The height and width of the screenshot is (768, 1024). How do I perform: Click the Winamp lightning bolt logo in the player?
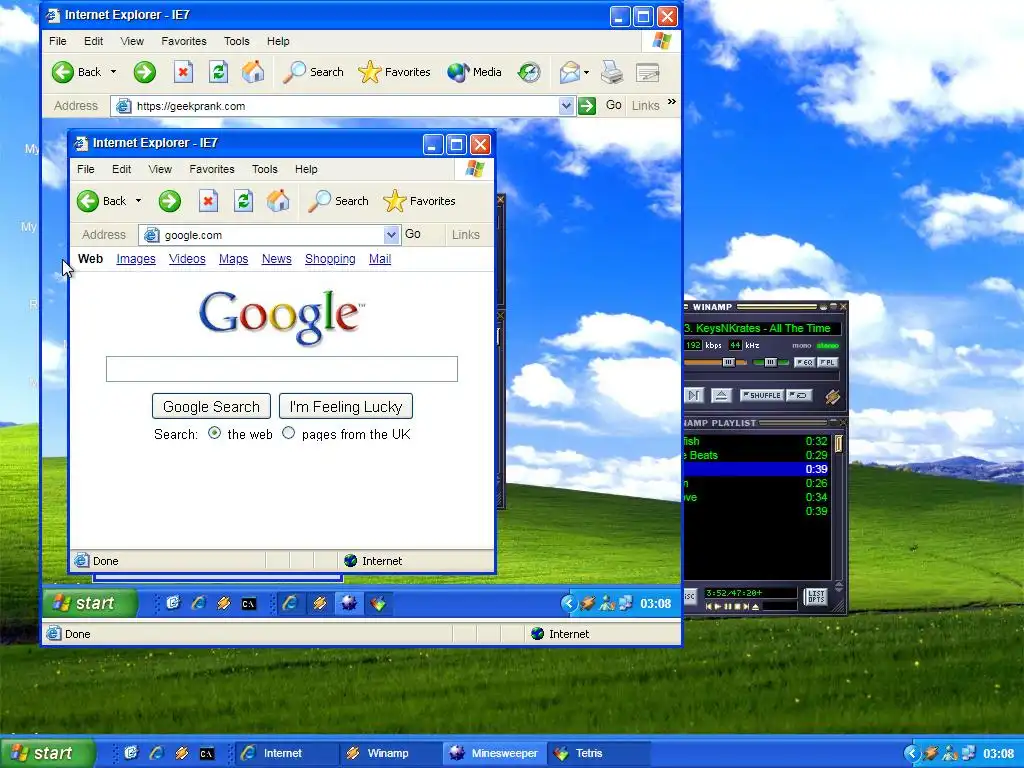831,396
